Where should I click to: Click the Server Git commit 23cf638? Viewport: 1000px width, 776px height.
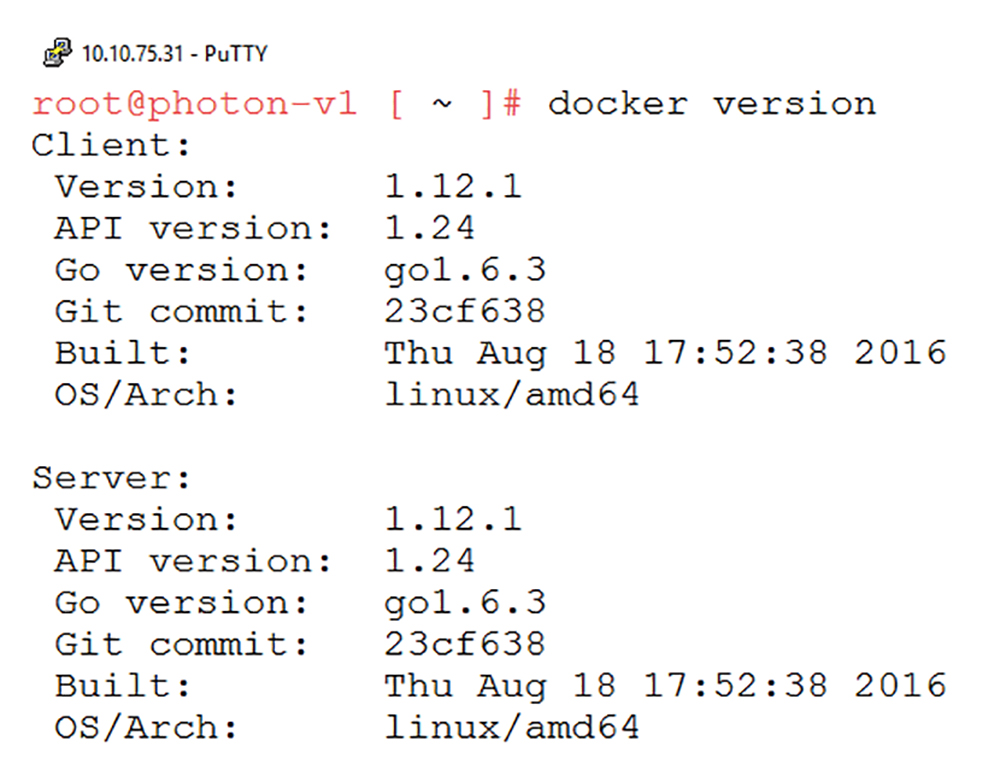pyautogui.click(x=465, y=644)
